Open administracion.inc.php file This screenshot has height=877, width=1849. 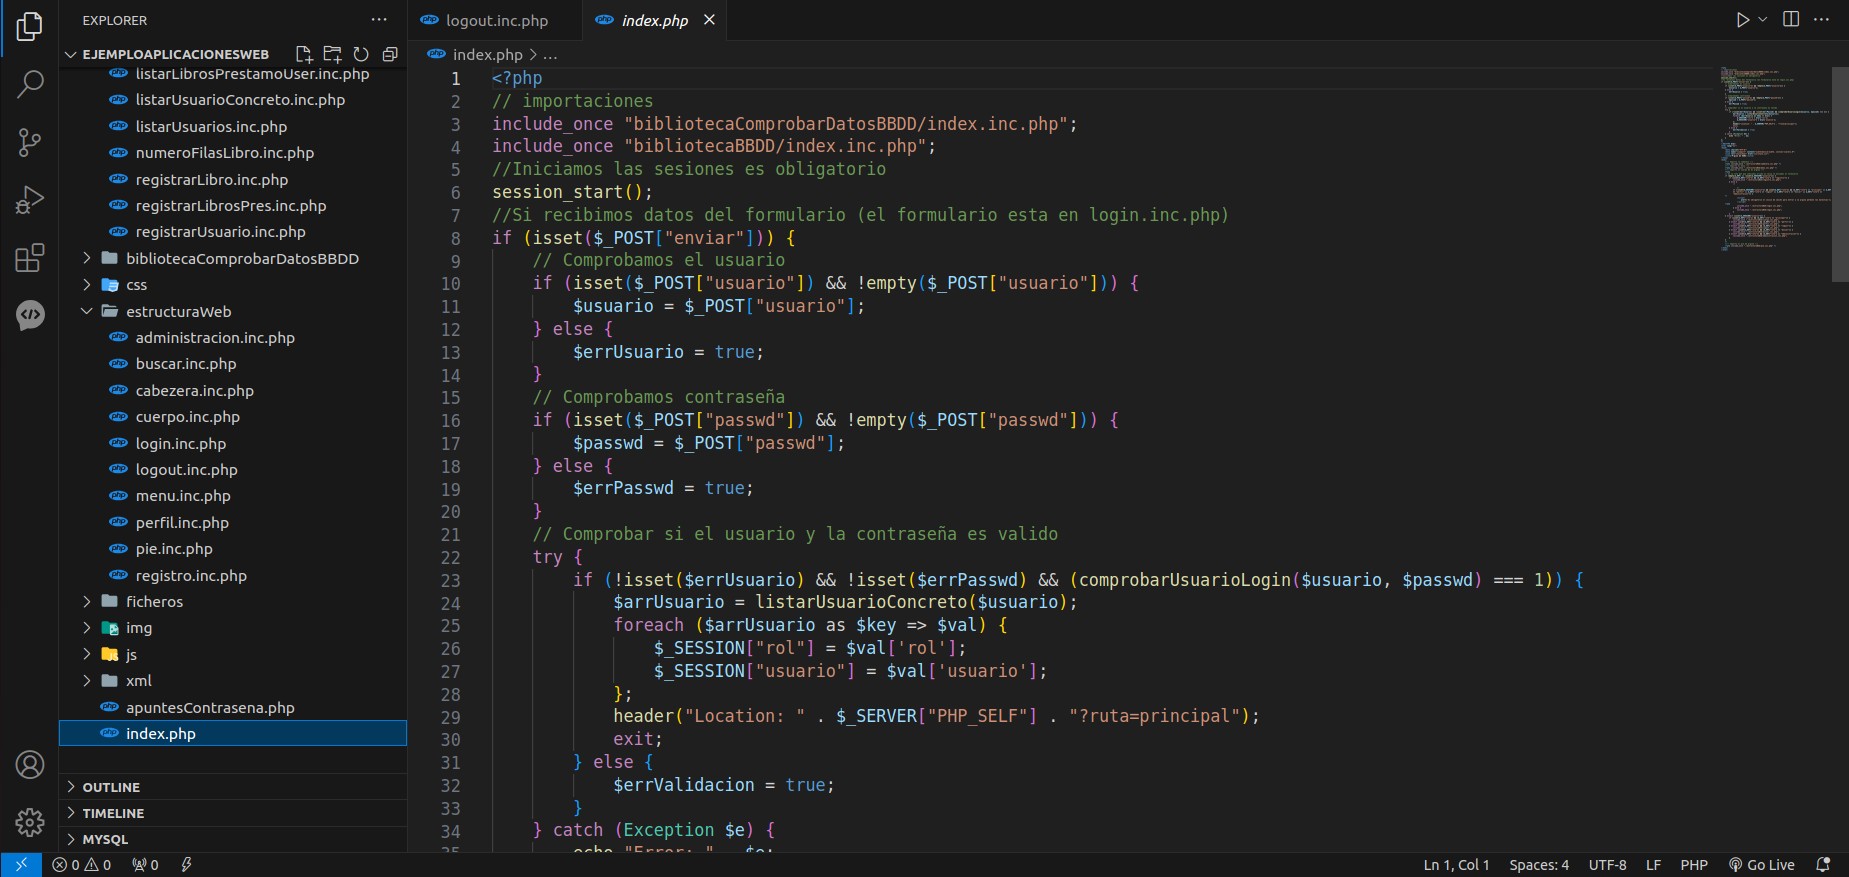(233, 337)
